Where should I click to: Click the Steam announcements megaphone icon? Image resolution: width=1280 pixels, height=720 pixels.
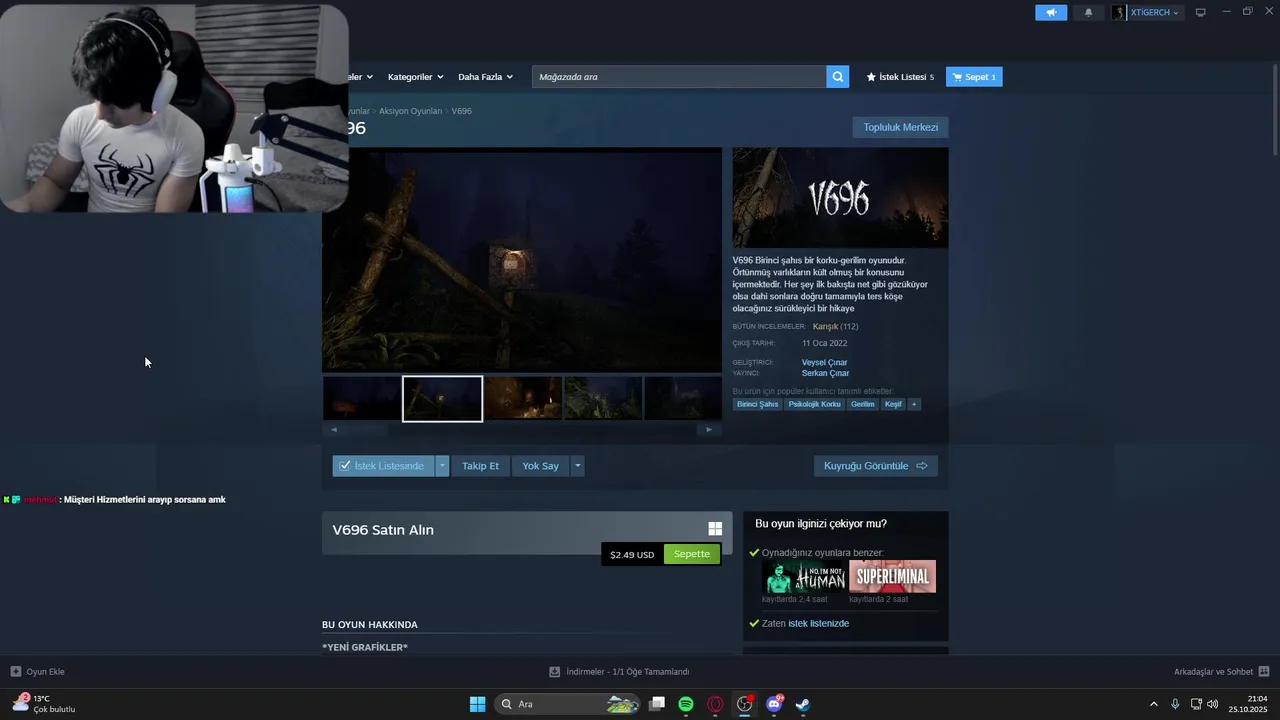point(1051,12)
